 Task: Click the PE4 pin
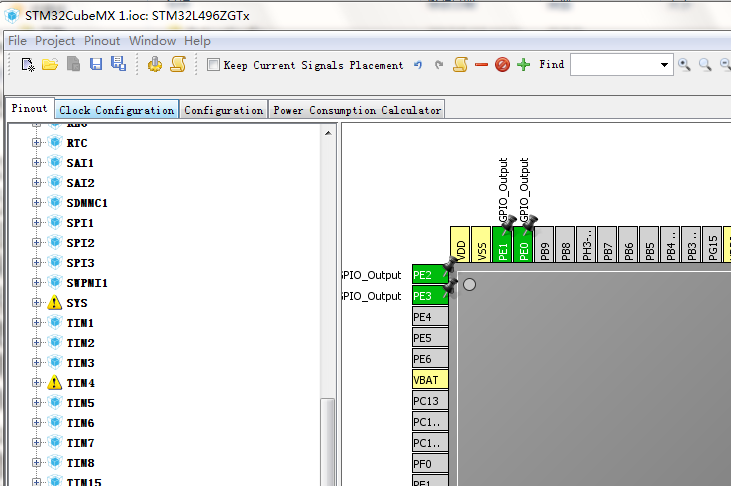430,317
